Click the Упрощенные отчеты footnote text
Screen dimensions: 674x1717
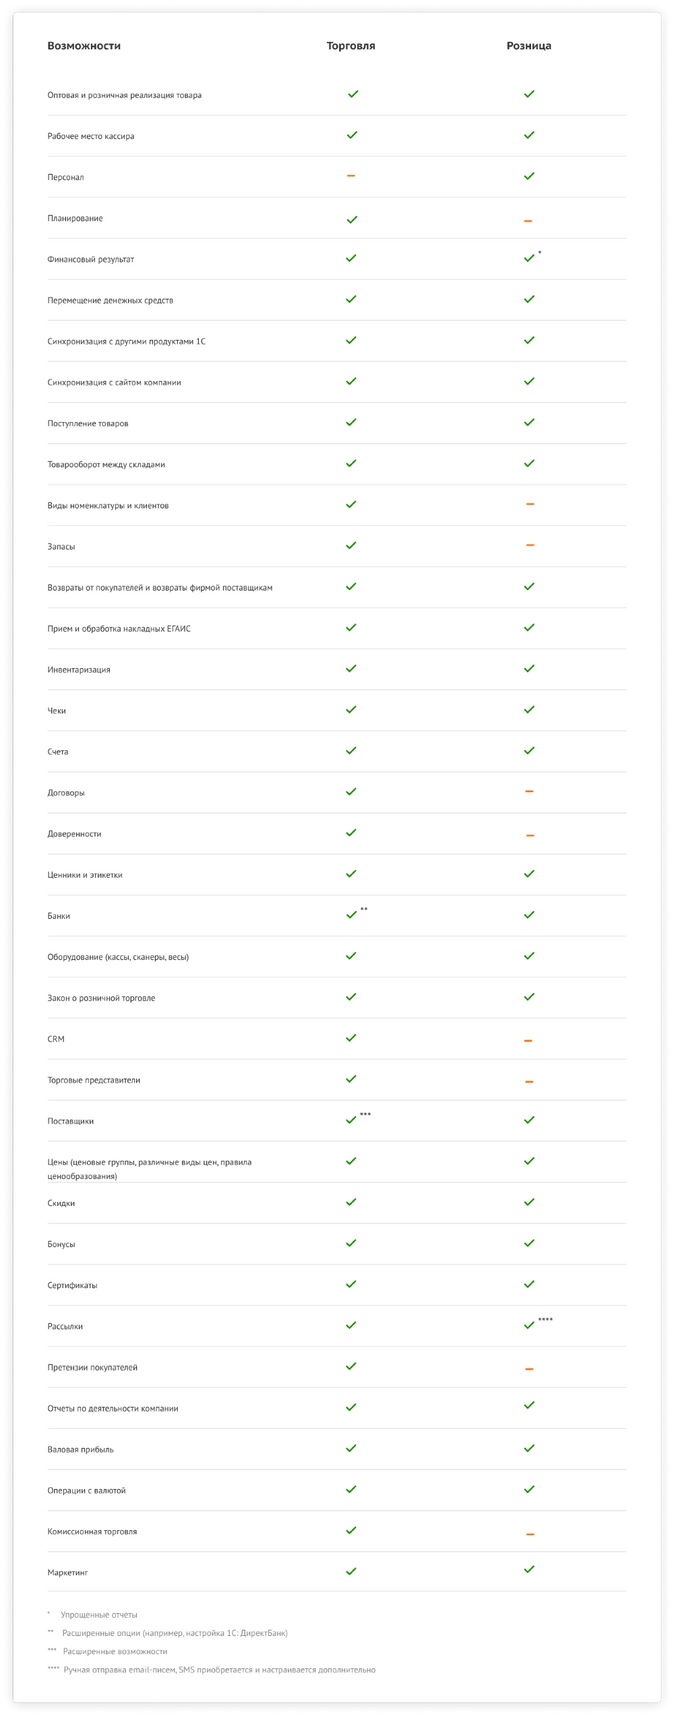point(99,1615)
